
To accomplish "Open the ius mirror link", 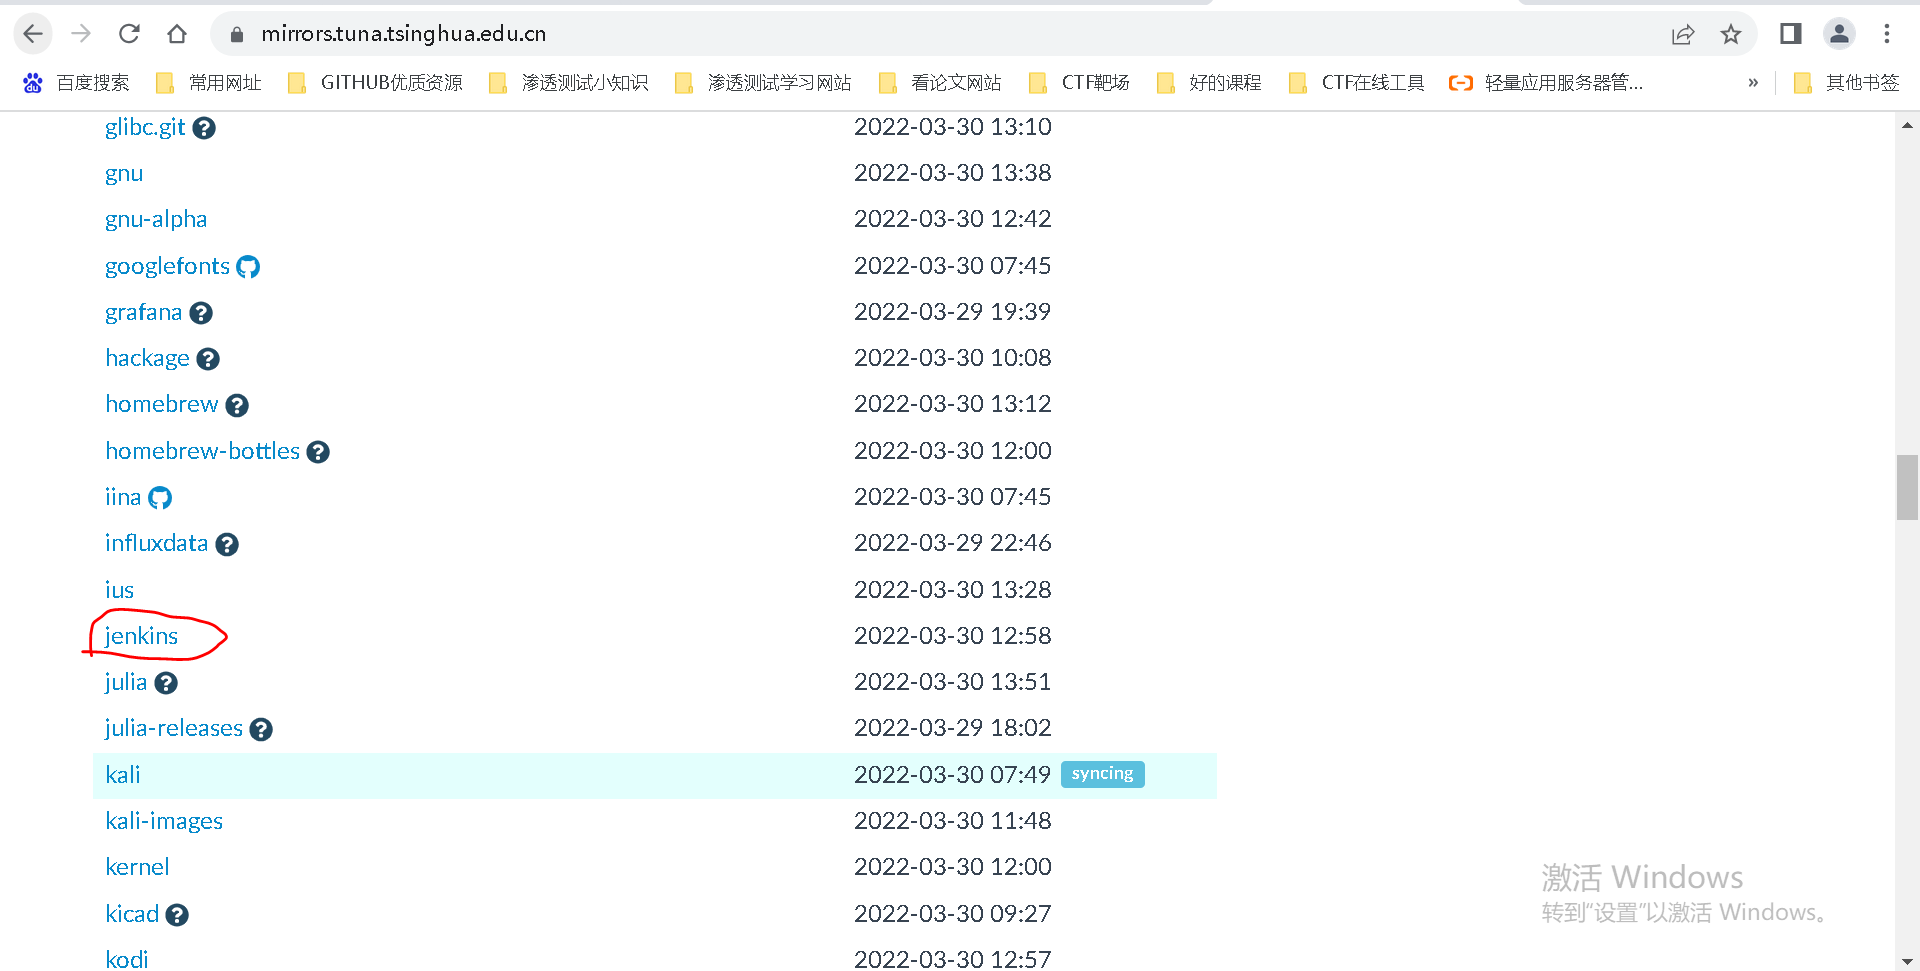I will 119,590.
